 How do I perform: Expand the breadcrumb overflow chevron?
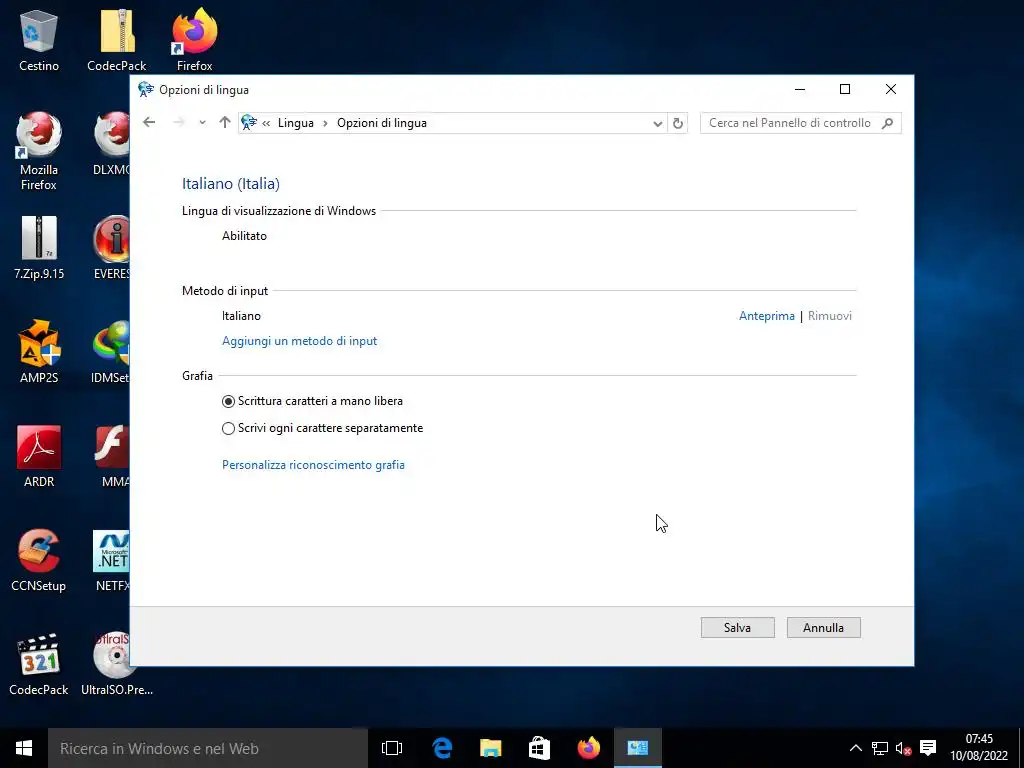pyautogui.click(x=266, y=123)
